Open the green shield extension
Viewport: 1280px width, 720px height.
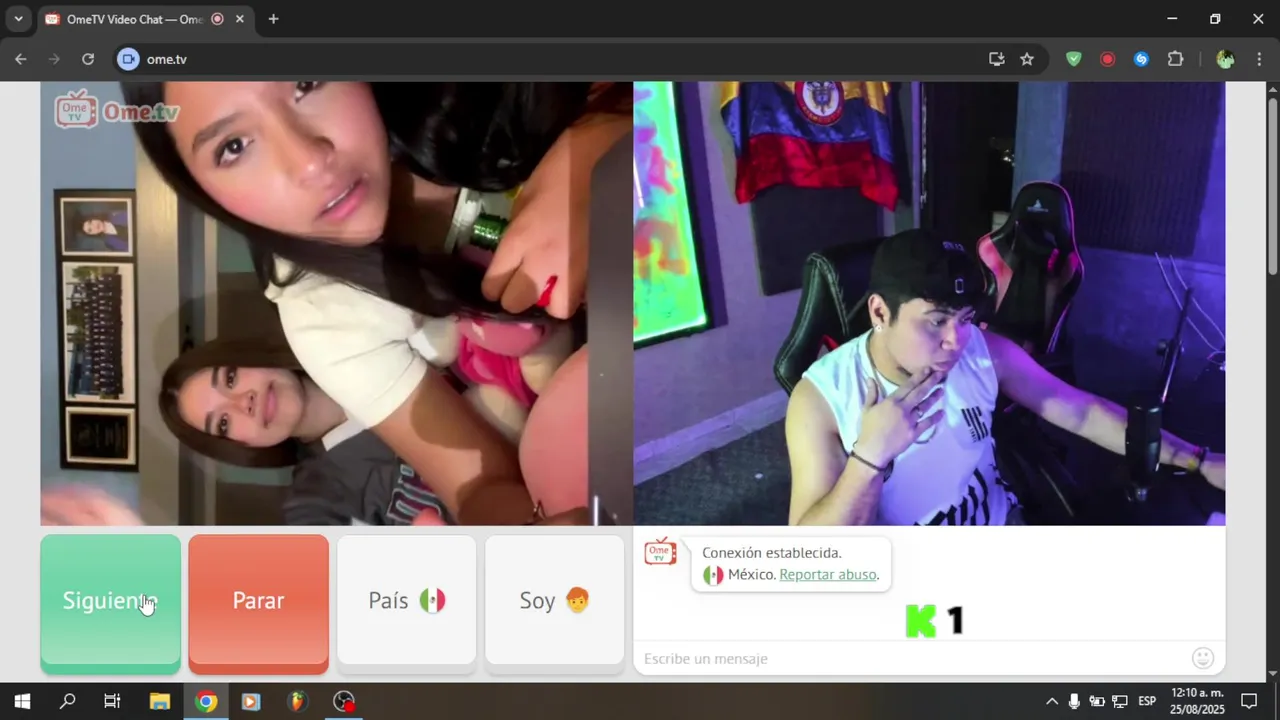[x=1073, y=59]
